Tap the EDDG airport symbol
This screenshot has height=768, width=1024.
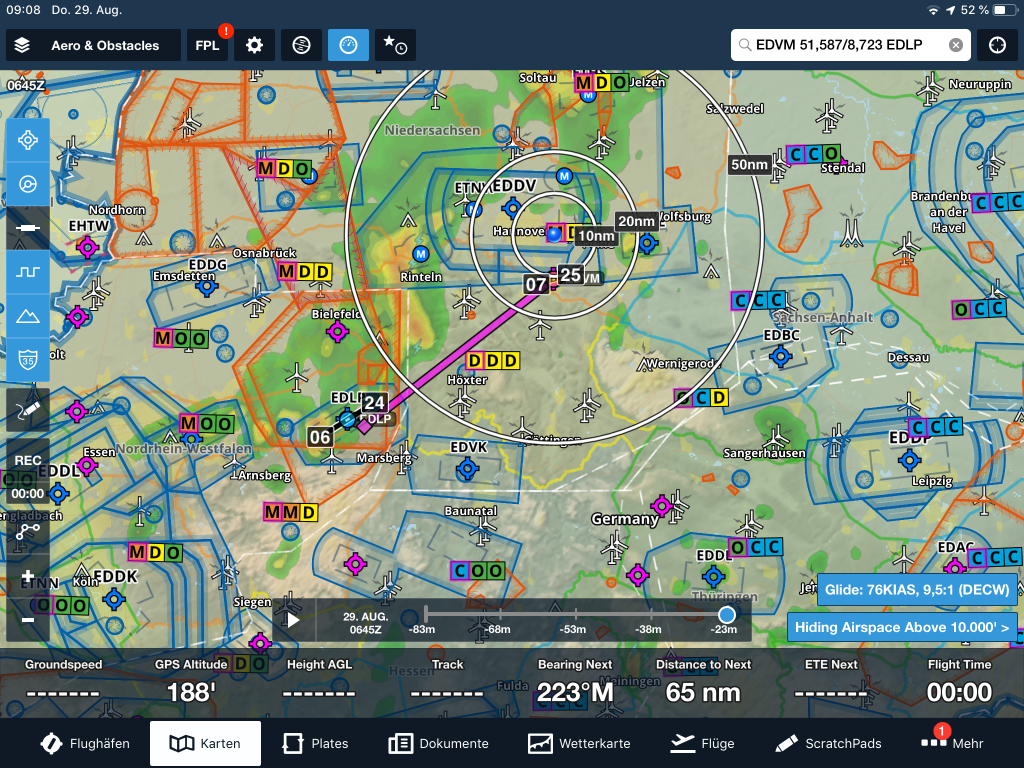[x=207, y=286]
